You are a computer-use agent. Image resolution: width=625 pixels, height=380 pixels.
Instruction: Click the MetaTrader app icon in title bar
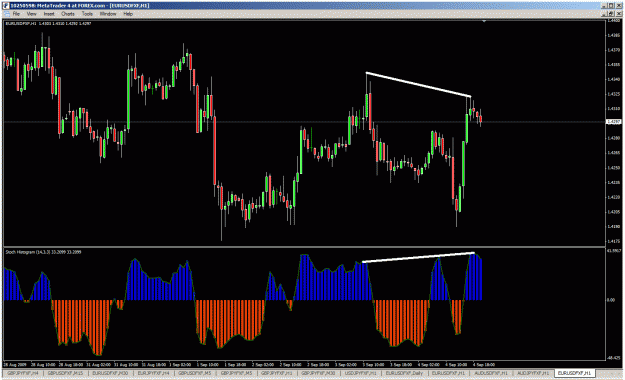click(x=6, y=6)
